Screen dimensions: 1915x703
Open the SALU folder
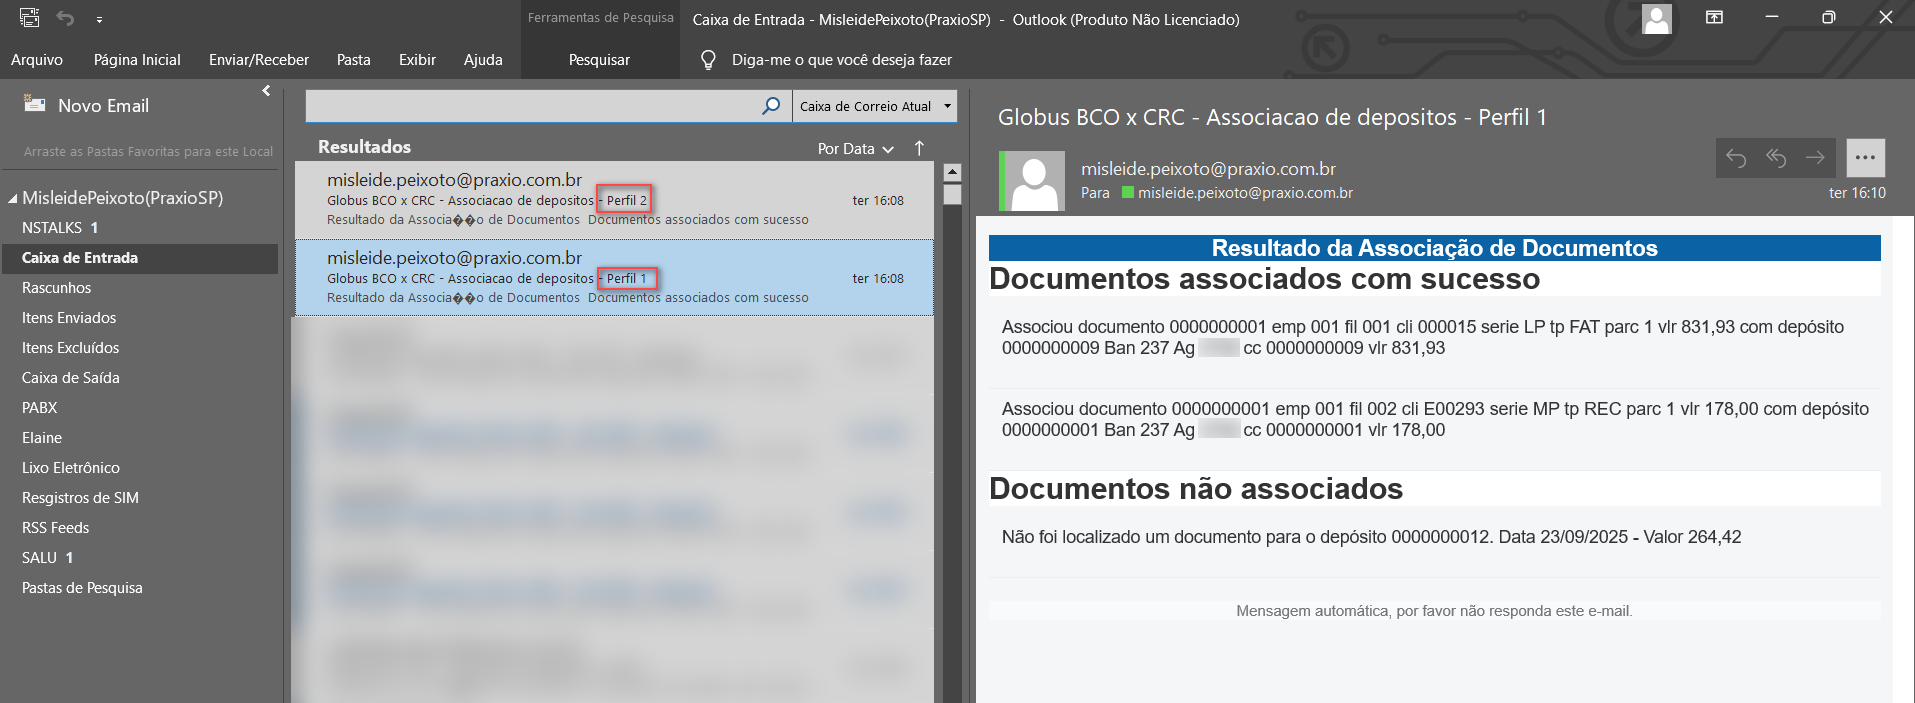[x=139, y=558]
